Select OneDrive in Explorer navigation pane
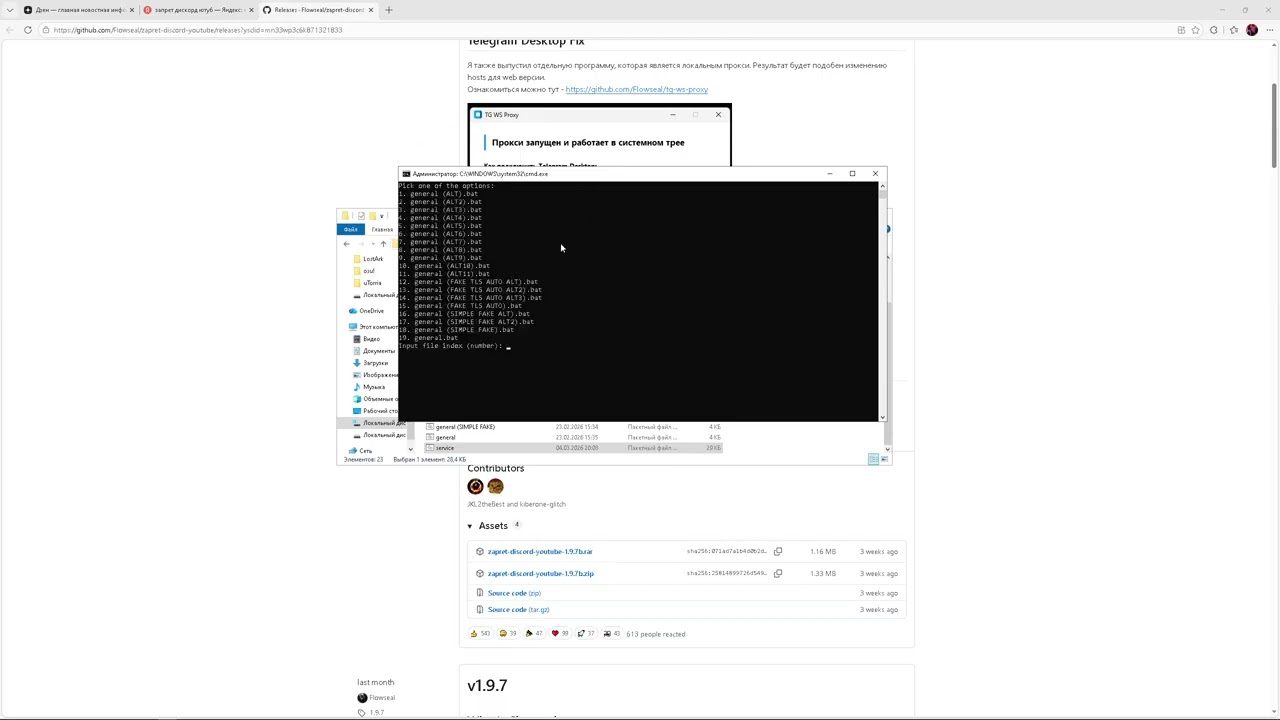1280x720 pixels. click(x=366, y=311)
